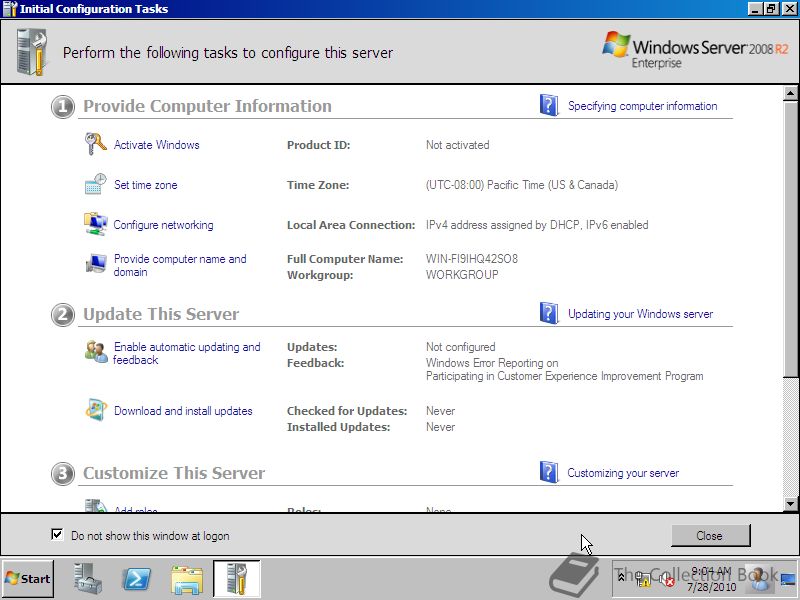This screenshot has width=800, height=600.
Task: Click the computer name and domain icon
Action: 95,264
